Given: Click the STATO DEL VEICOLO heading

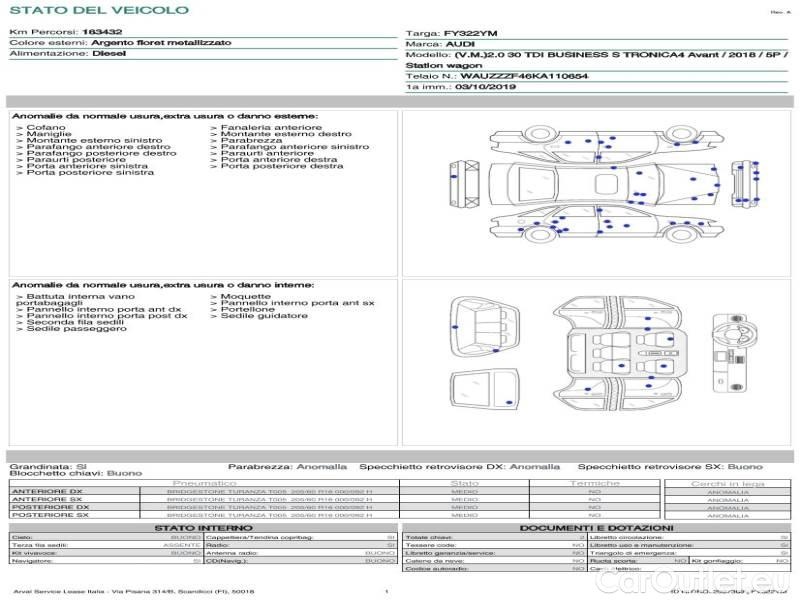Looking at the screenshot, I should point(98,10).
